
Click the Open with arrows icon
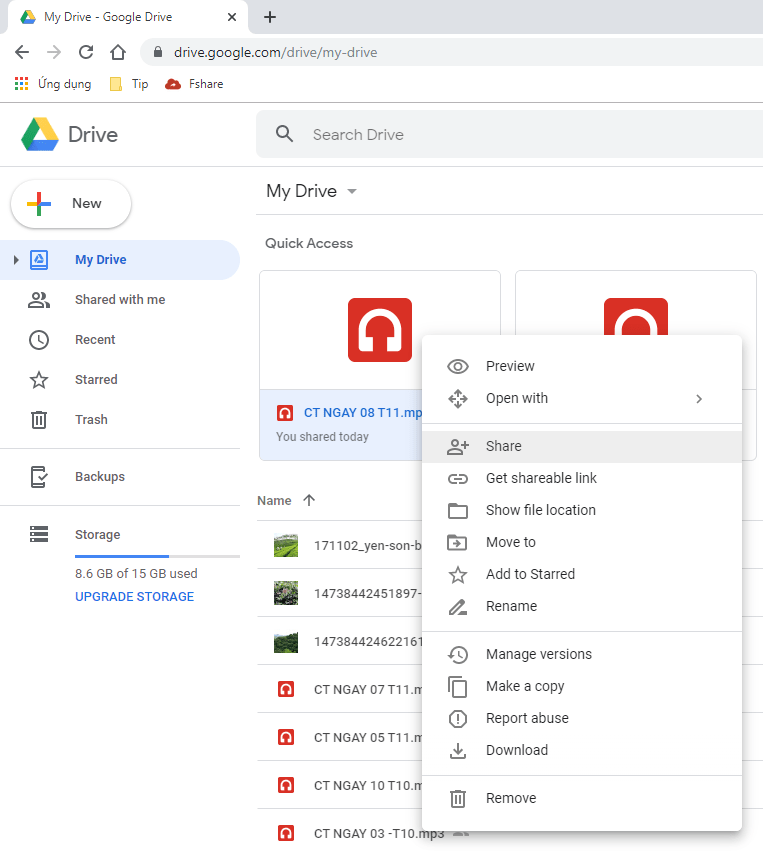pos(458,398)
